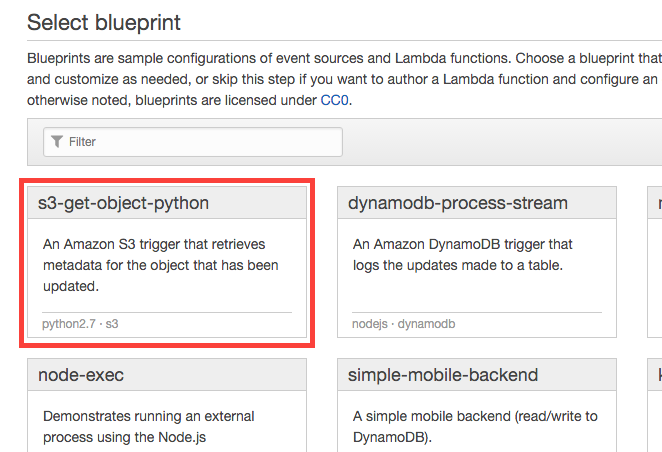Select the simple-mobile-backend blueprint title
This screenshot has height=452, width=662.
(443, 375)
